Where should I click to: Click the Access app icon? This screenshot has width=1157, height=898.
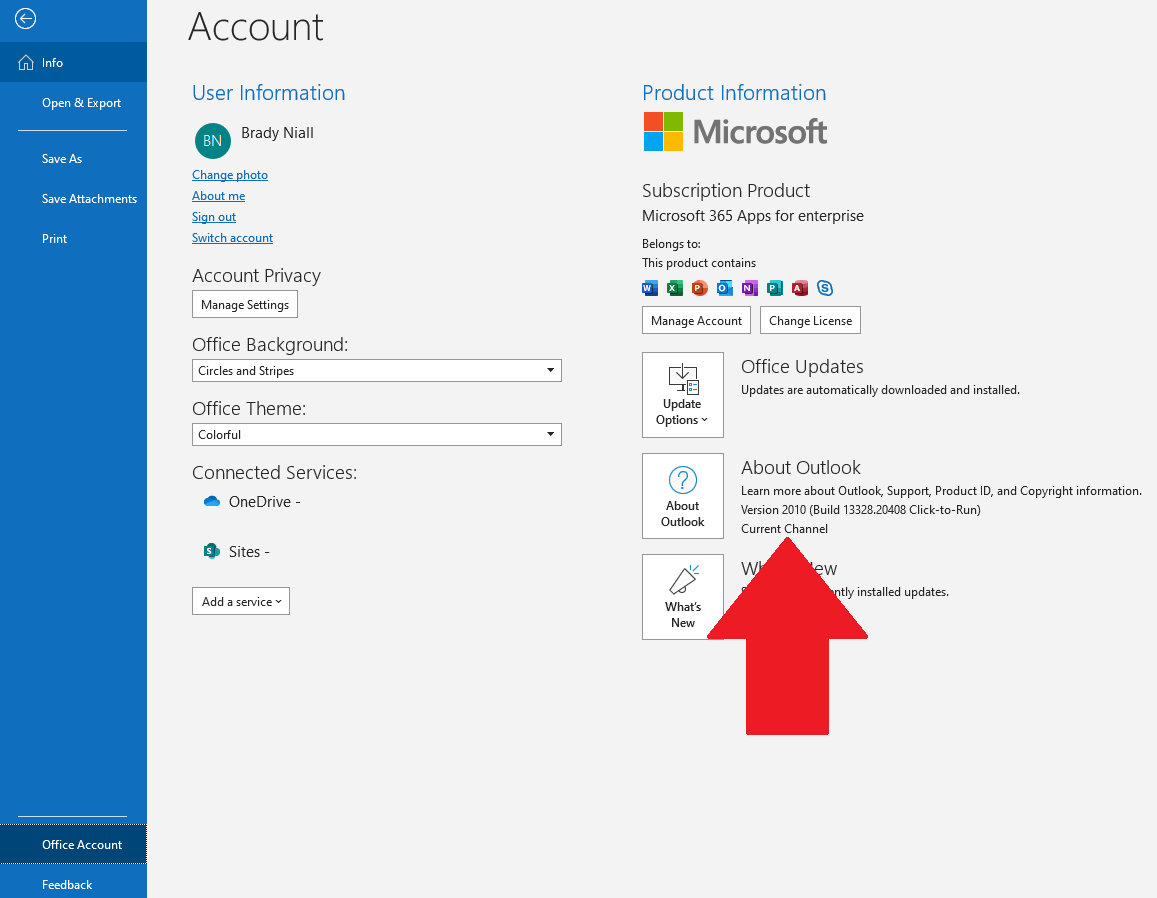(800, 288)
